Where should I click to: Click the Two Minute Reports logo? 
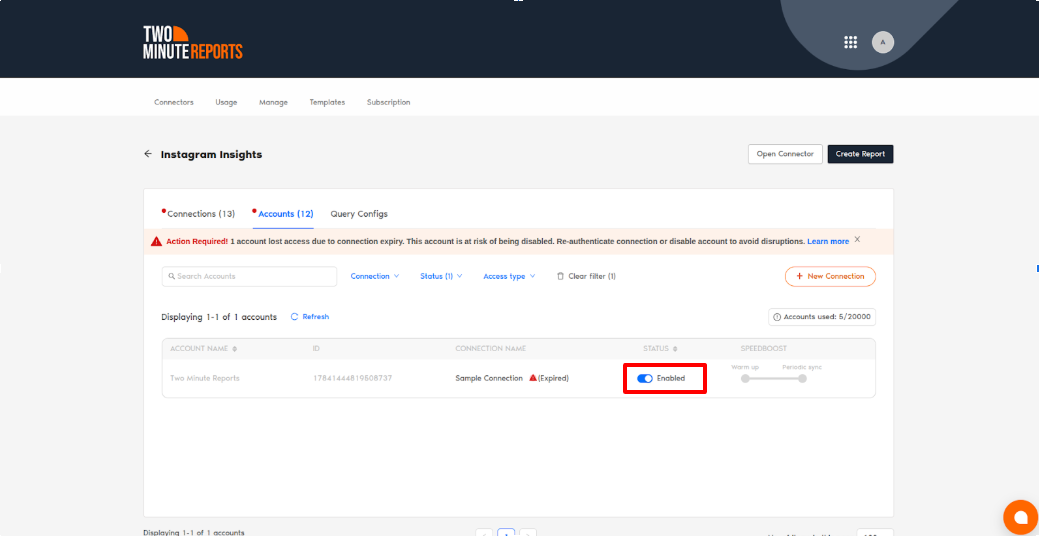tap(193, 42)
